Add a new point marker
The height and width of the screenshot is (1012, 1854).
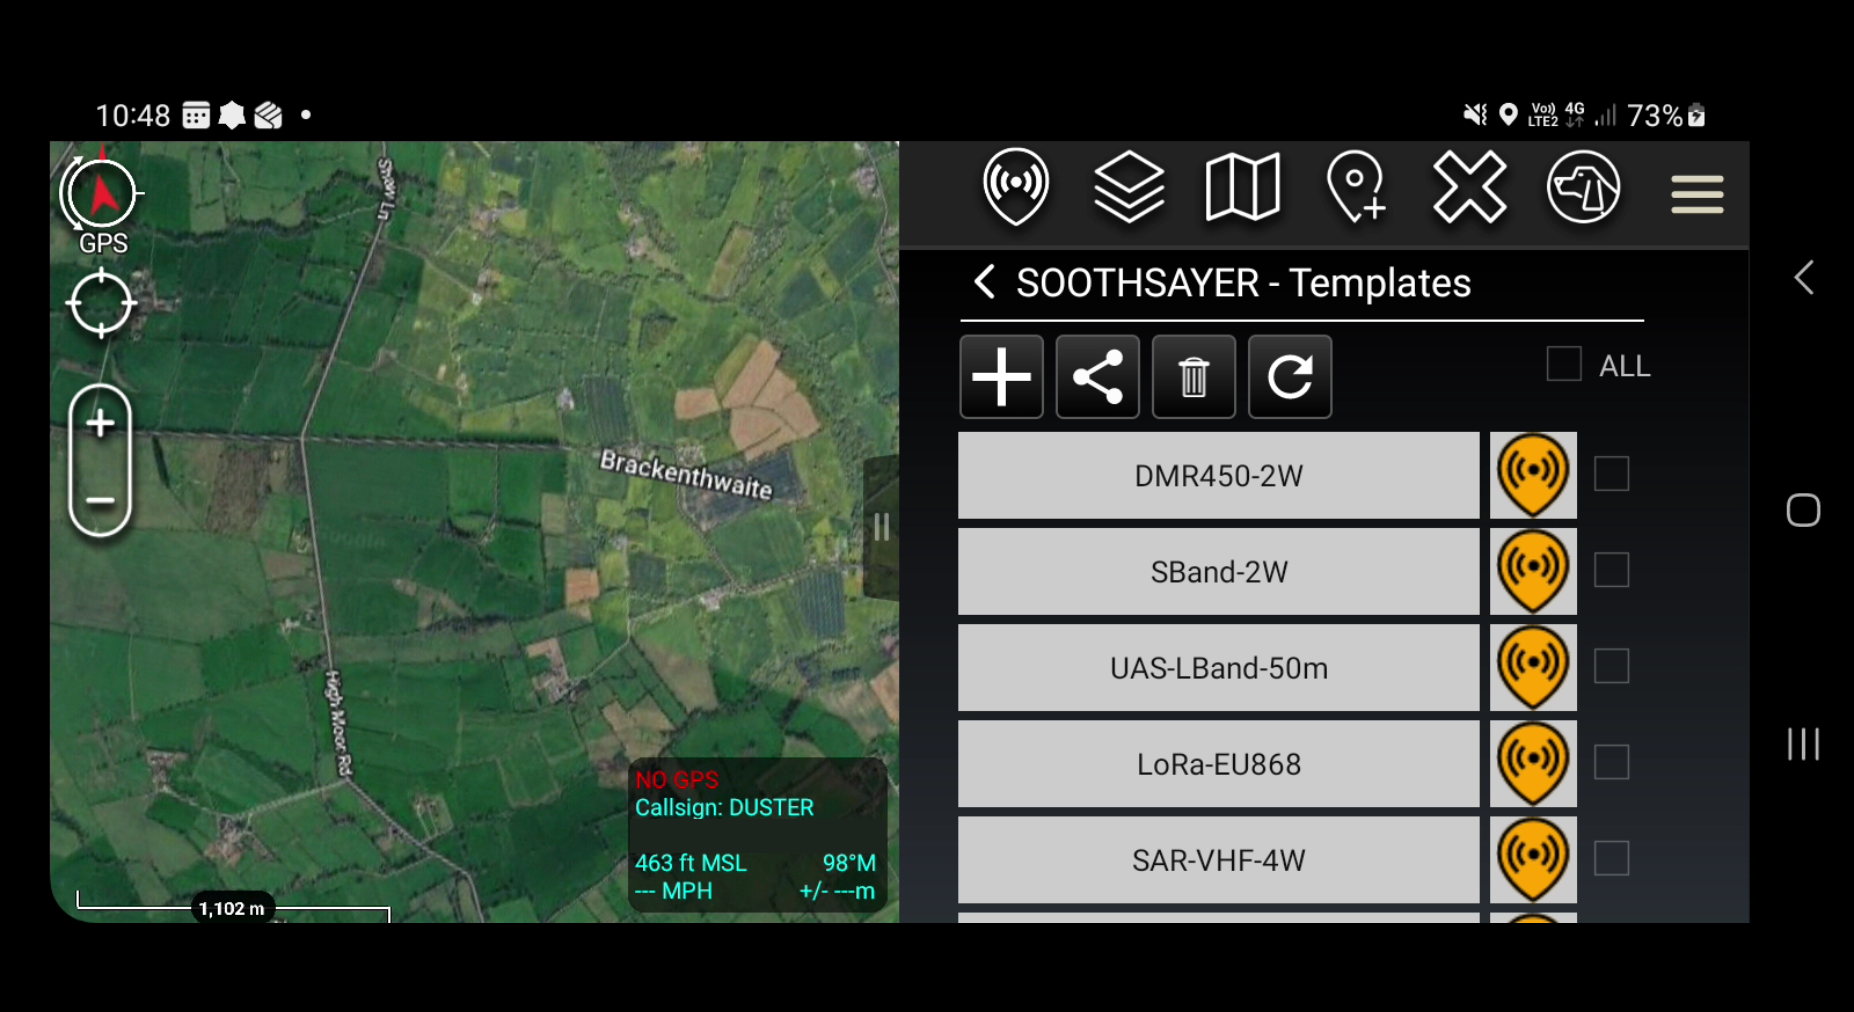pos(1356,187)
